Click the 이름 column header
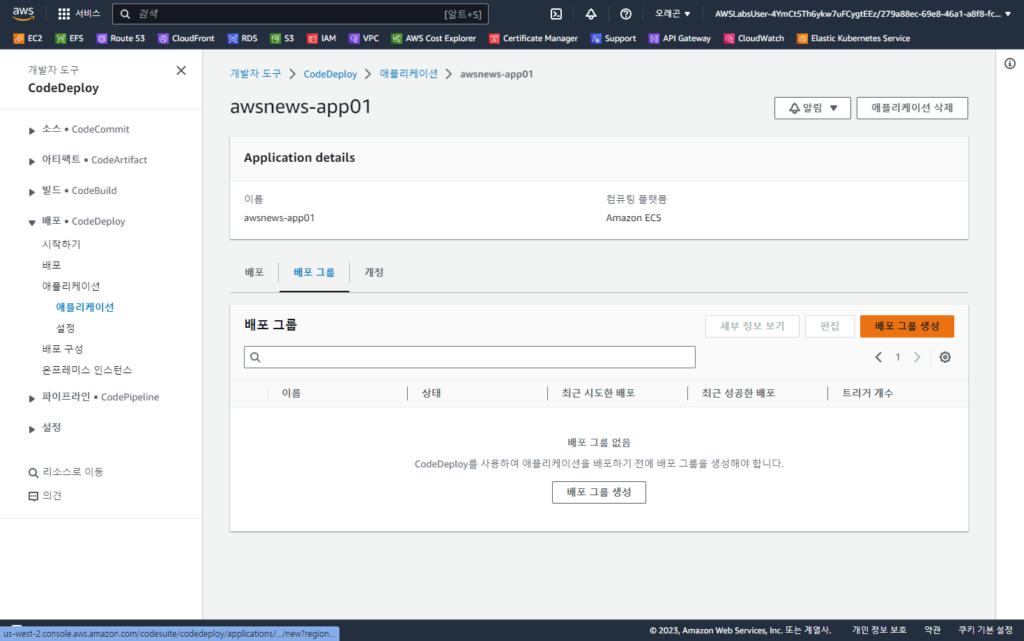 pyautogui.click(x=291, y=393)
